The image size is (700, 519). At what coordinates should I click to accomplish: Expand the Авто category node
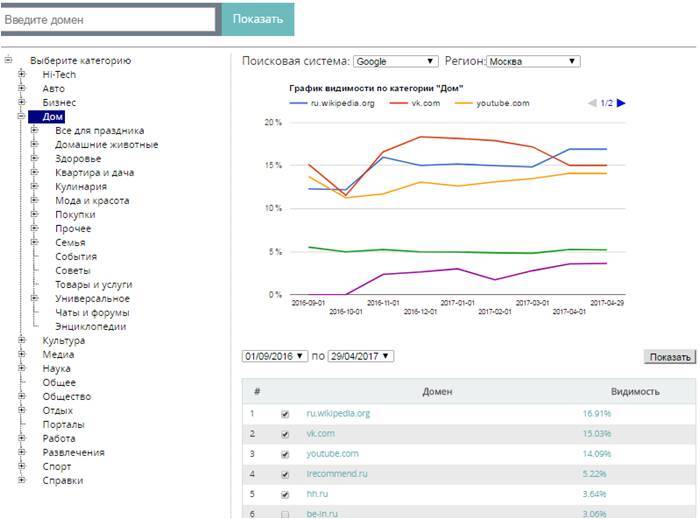tap(21, 88)
